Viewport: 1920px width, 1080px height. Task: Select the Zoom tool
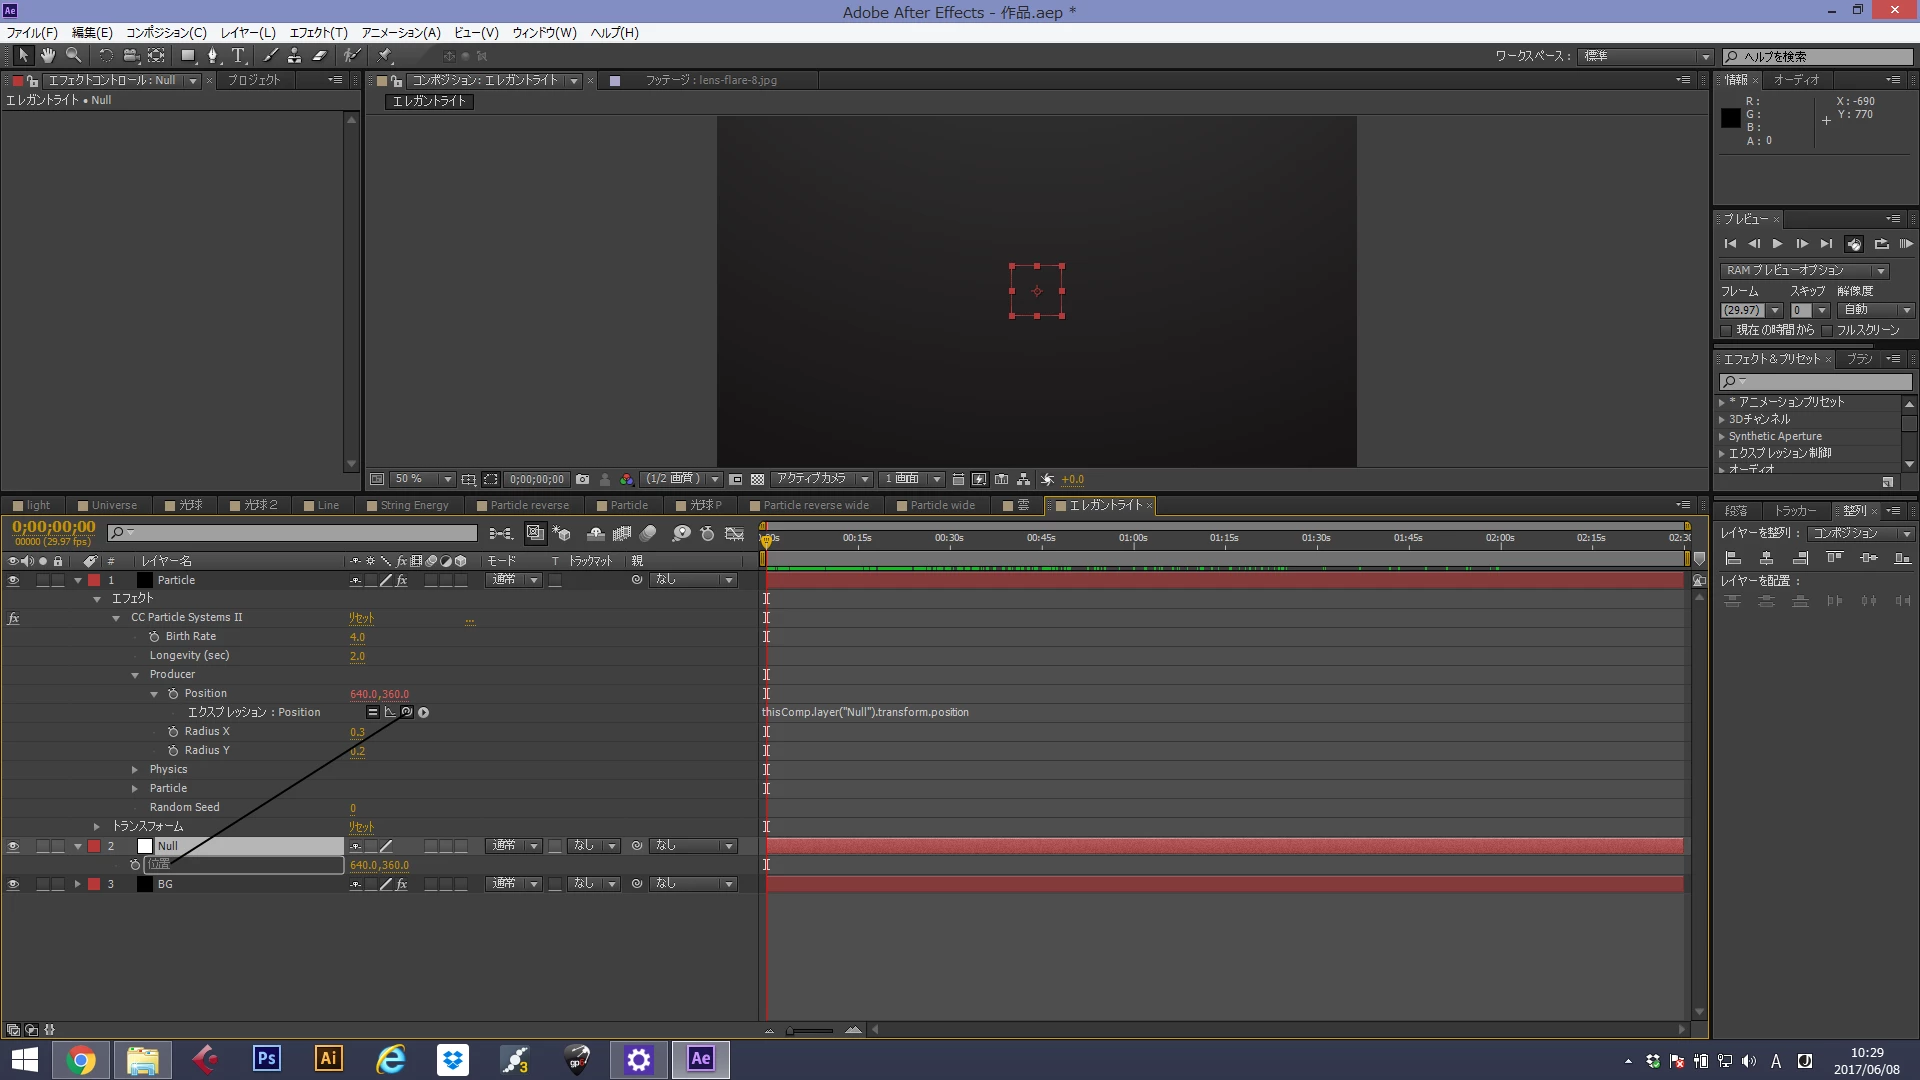(73, 56)
